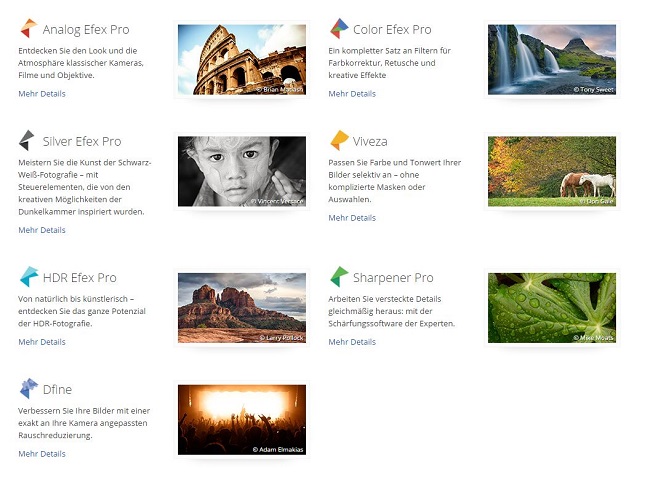Click the text 'Schärfungssoftware der Experten.'

pos(391,324)
